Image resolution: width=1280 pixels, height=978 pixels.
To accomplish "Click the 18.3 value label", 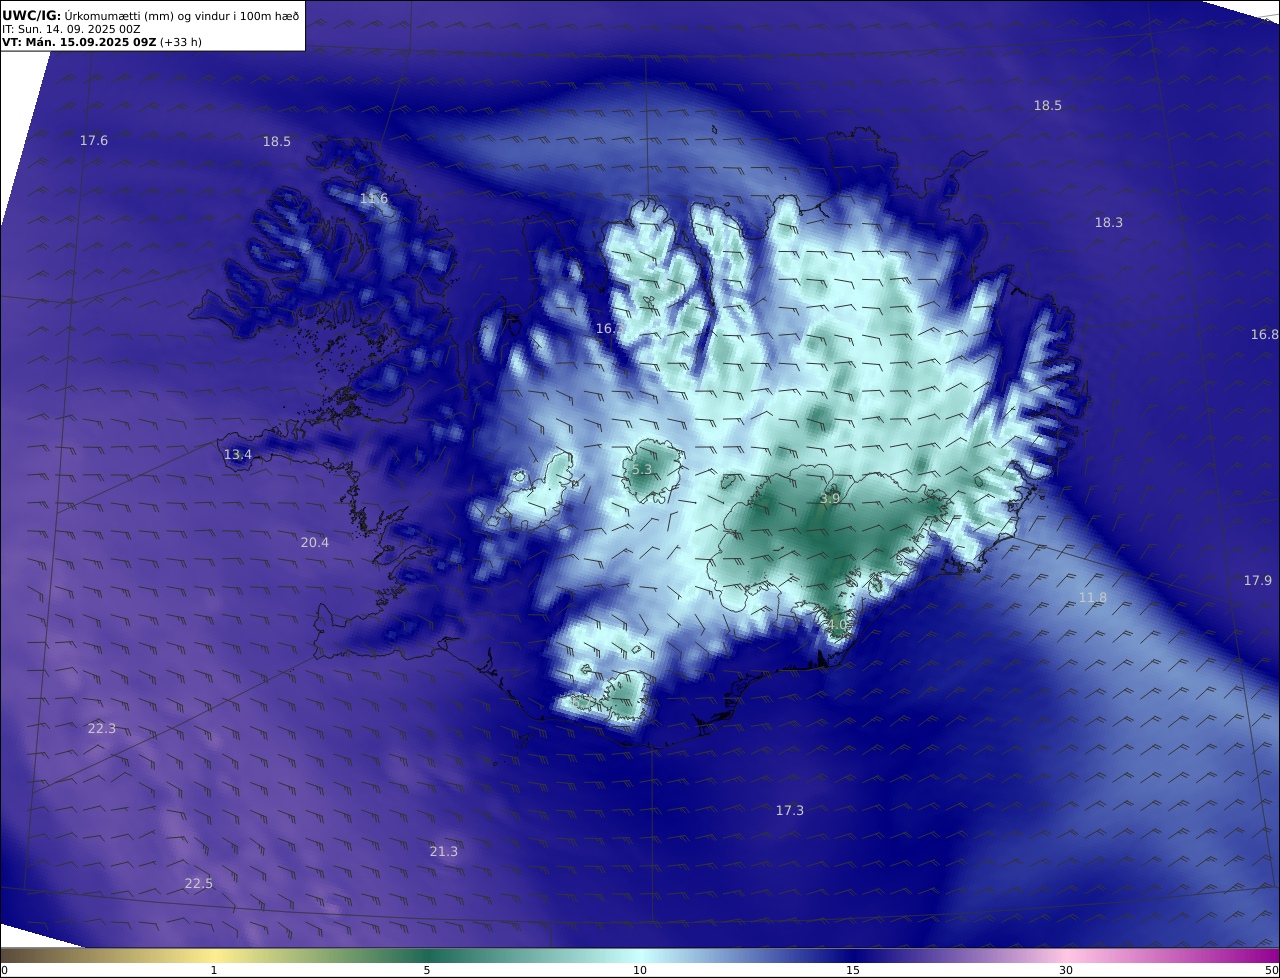I will pos(1109,223).
